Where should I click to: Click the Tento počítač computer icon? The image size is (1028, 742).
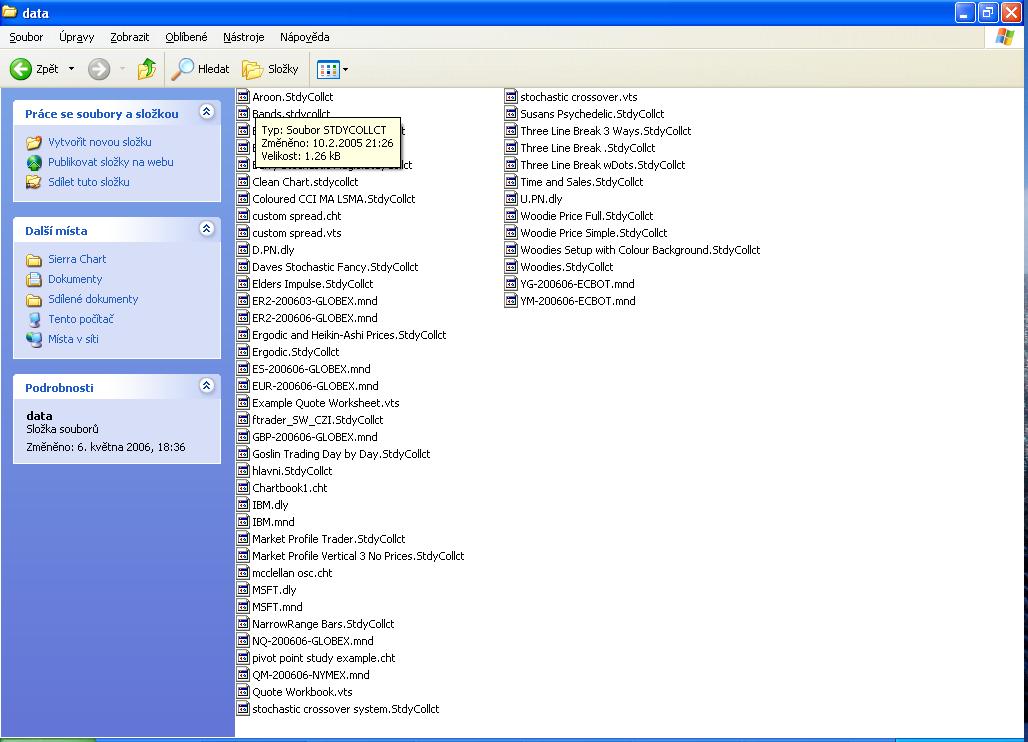pyautogui.click(x=34, y=319)
